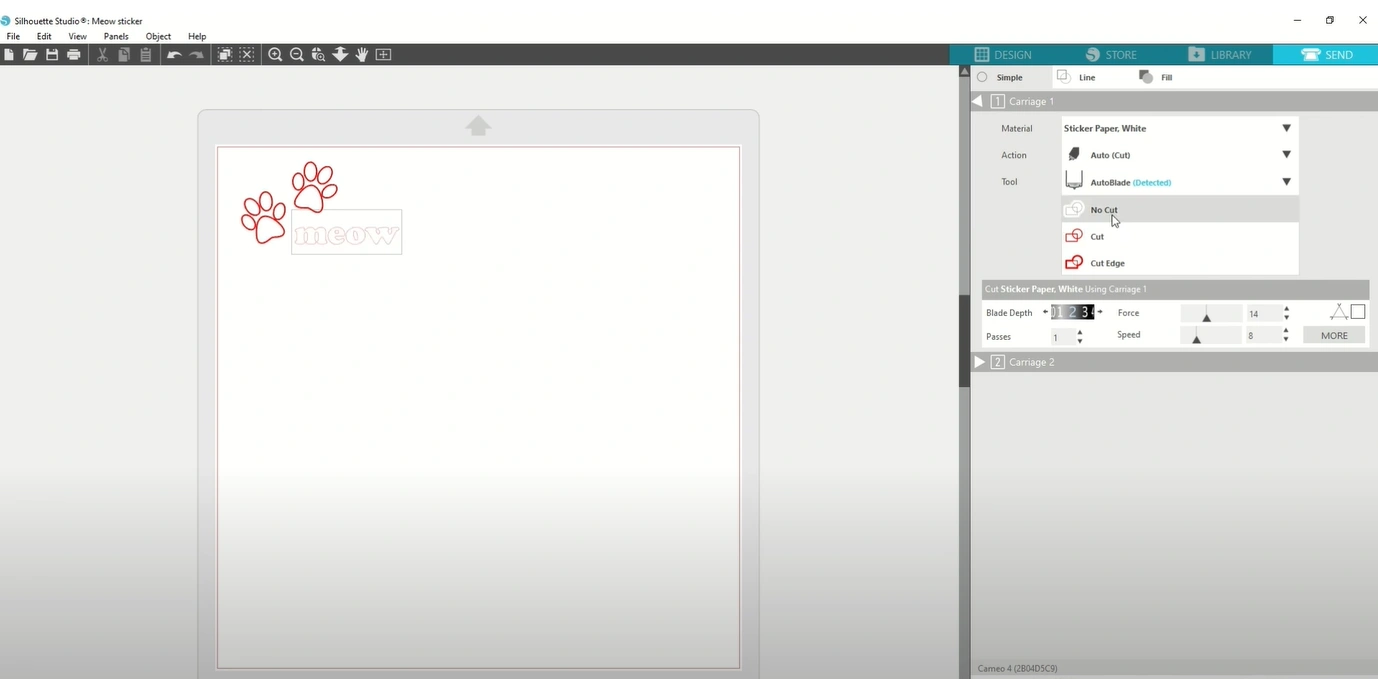Increase the Passes value with up arrow

(x=1080, y=332)
